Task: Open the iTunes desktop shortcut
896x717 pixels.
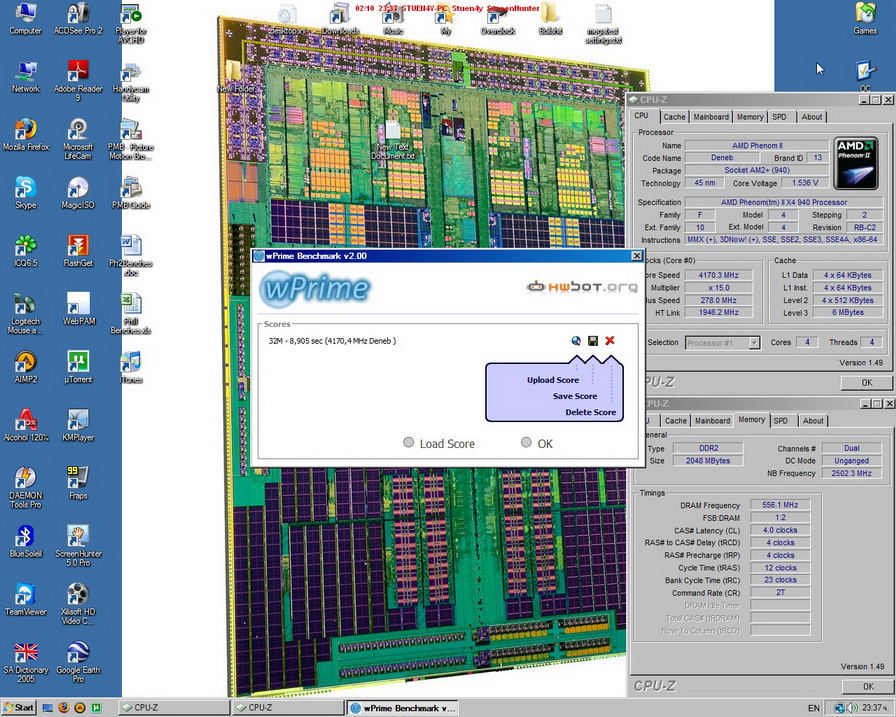Action: pos(131,367)
